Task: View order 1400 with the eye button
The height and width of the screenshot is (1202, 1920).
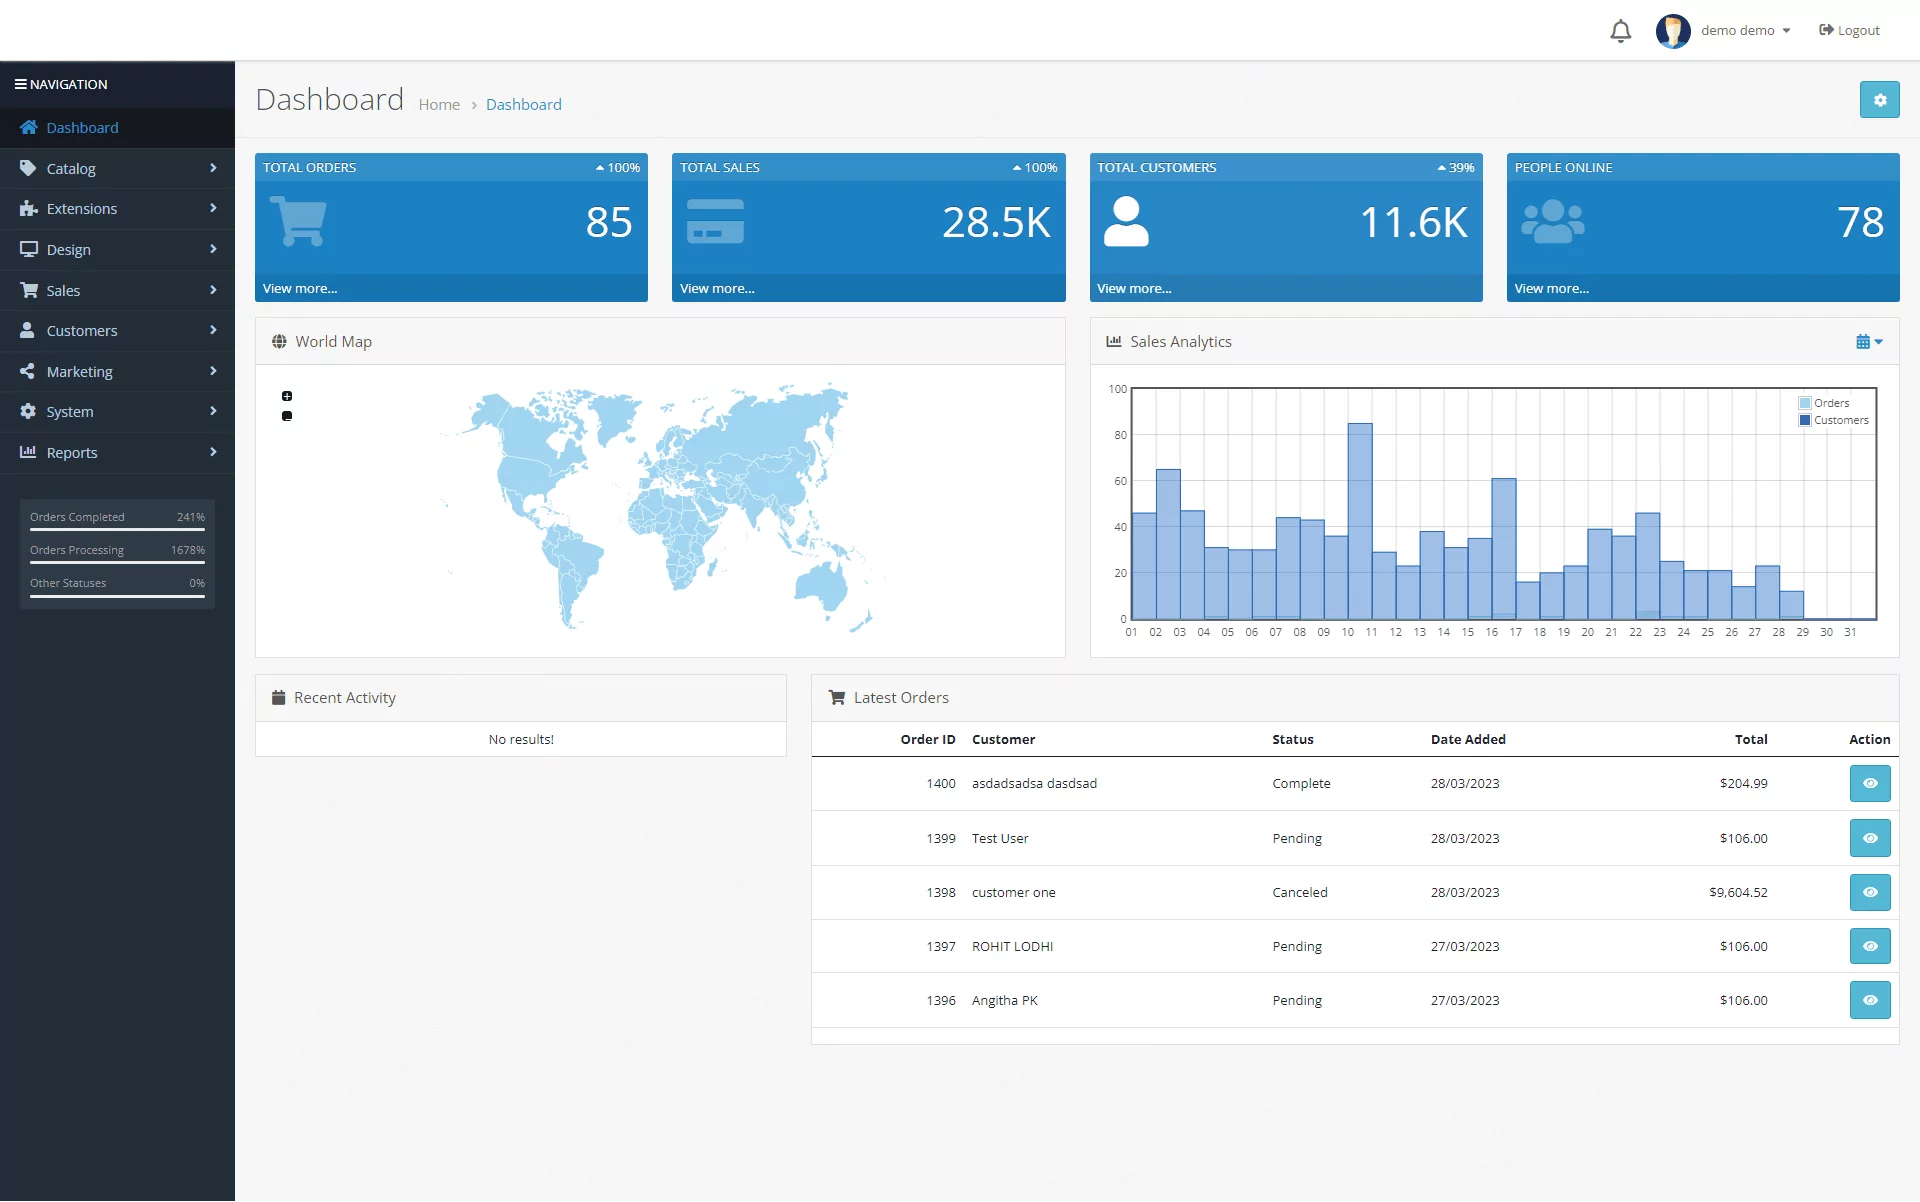Action: click(1869, 784)
